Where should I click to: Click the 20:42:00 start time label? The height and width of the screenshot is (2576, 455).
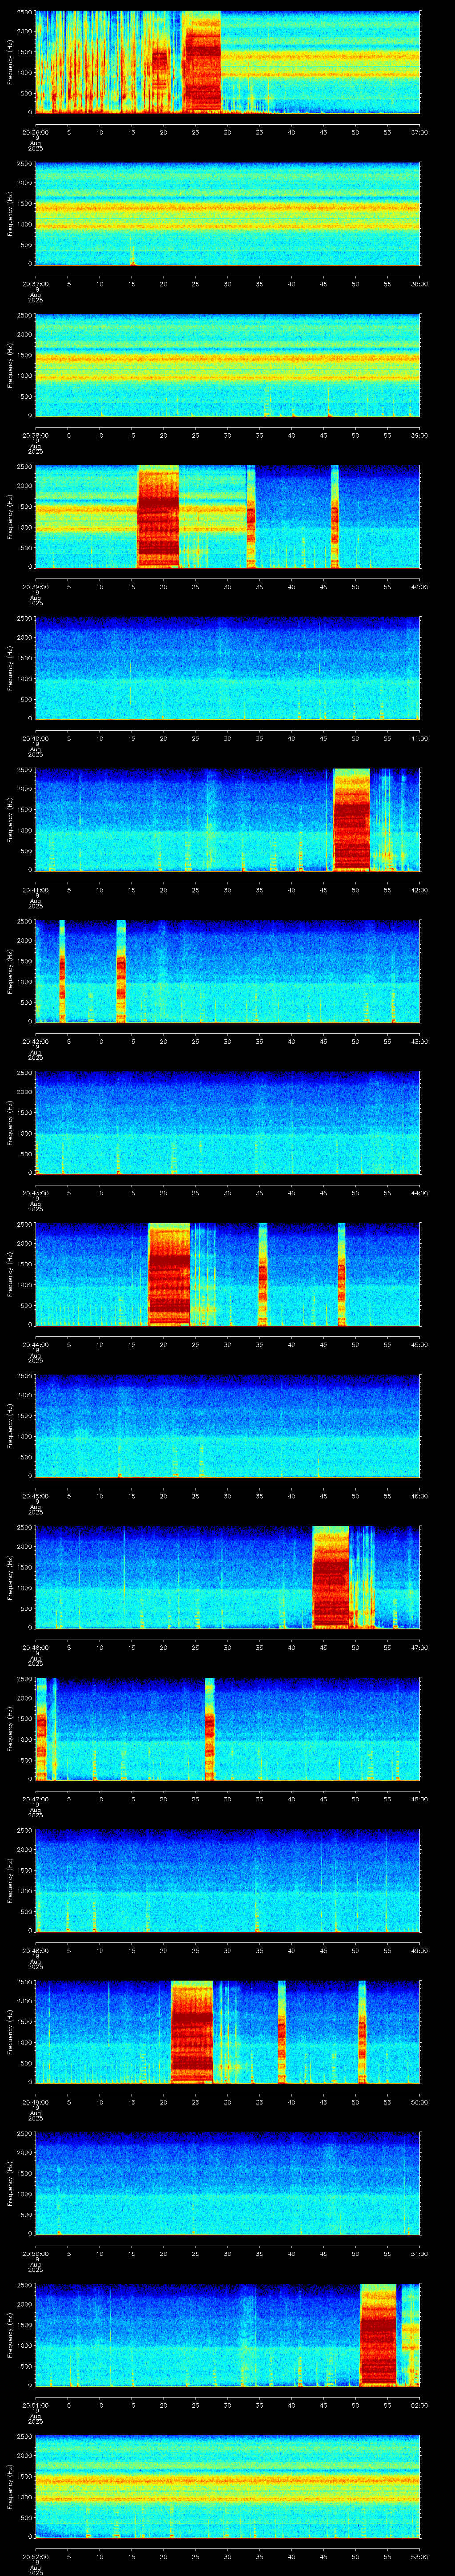35,1041
